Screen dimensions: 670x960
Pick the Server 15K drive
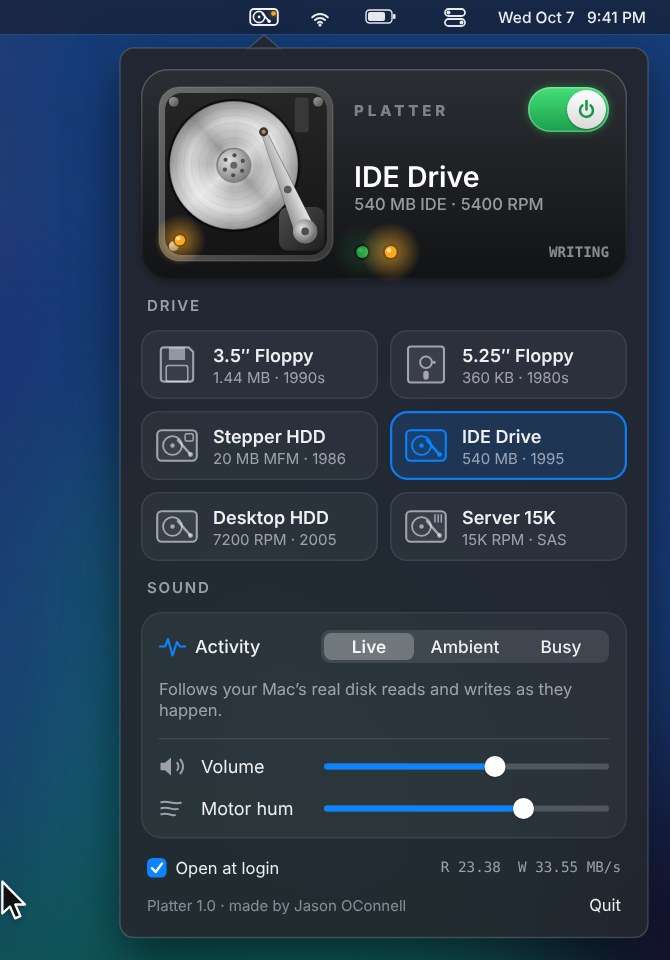508,526
